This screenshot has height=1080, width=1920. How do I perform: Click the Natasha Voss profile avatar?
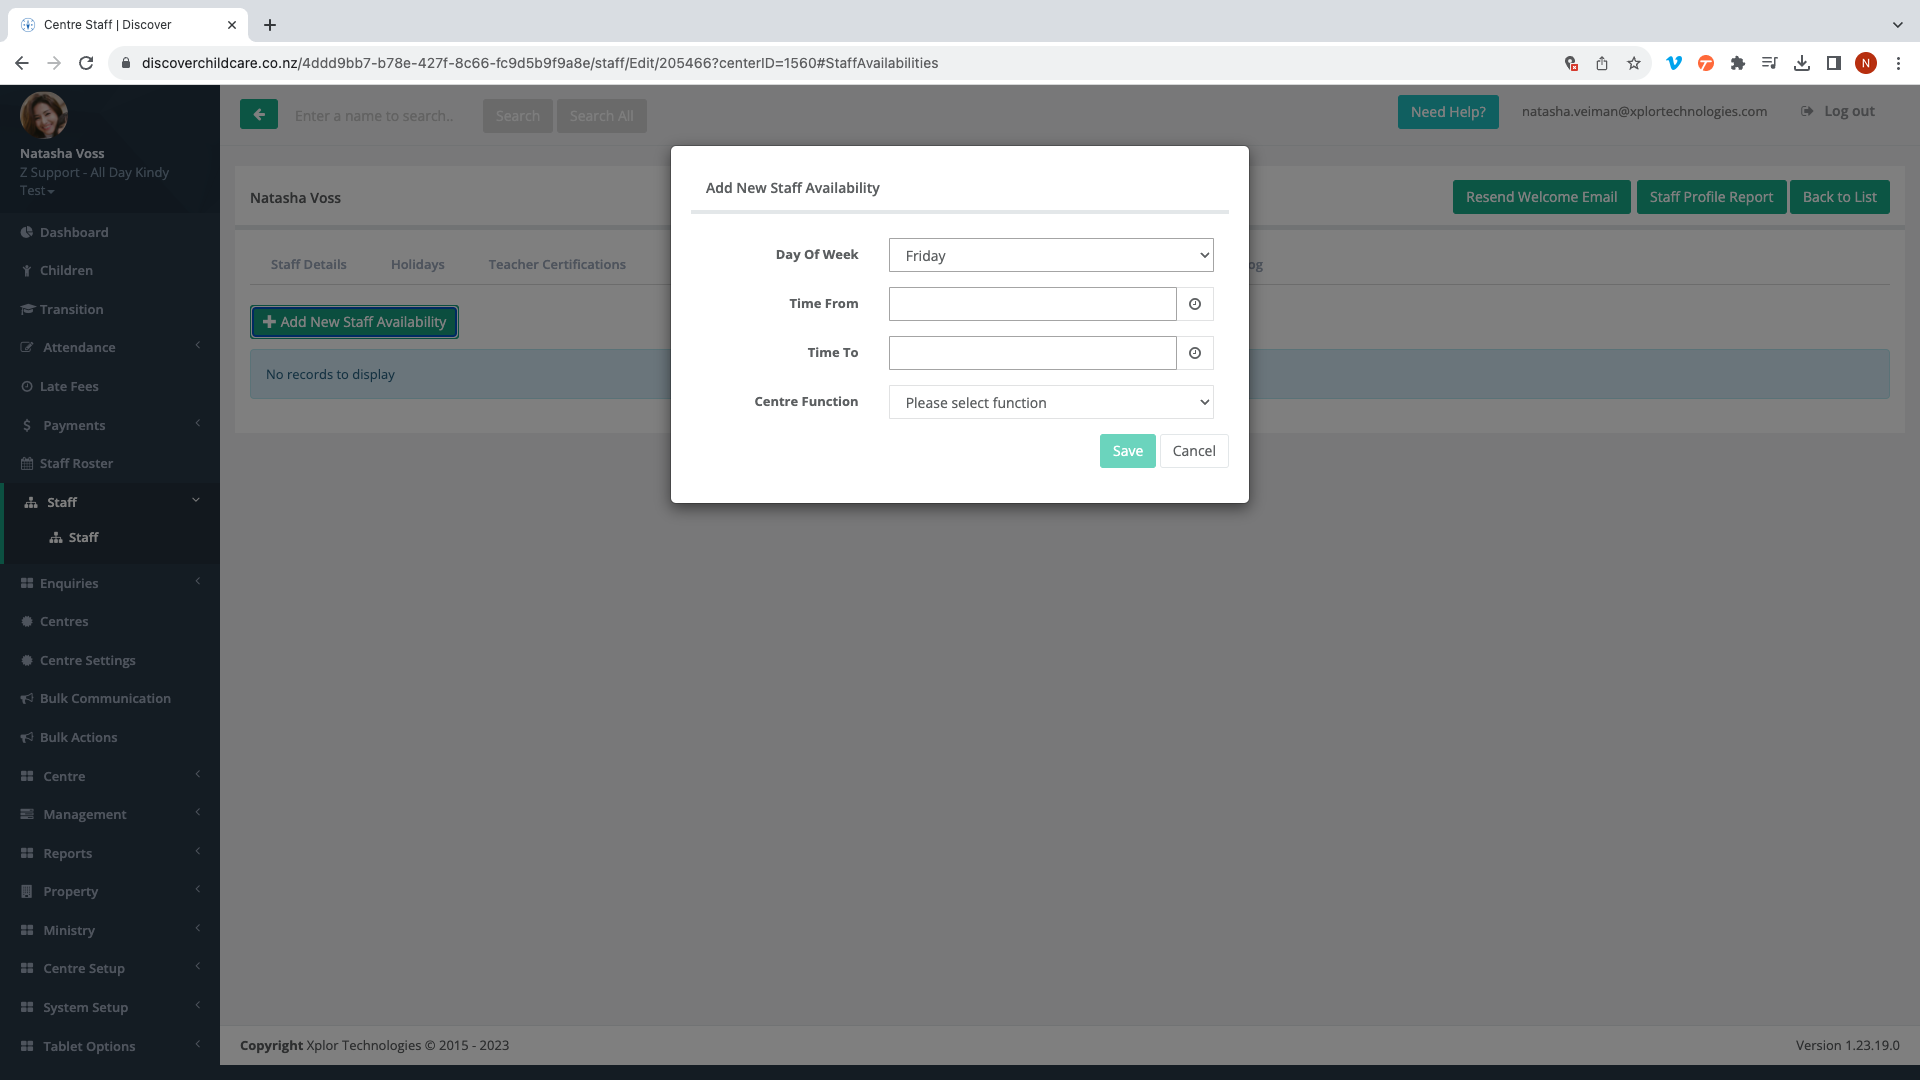[44, 115]
